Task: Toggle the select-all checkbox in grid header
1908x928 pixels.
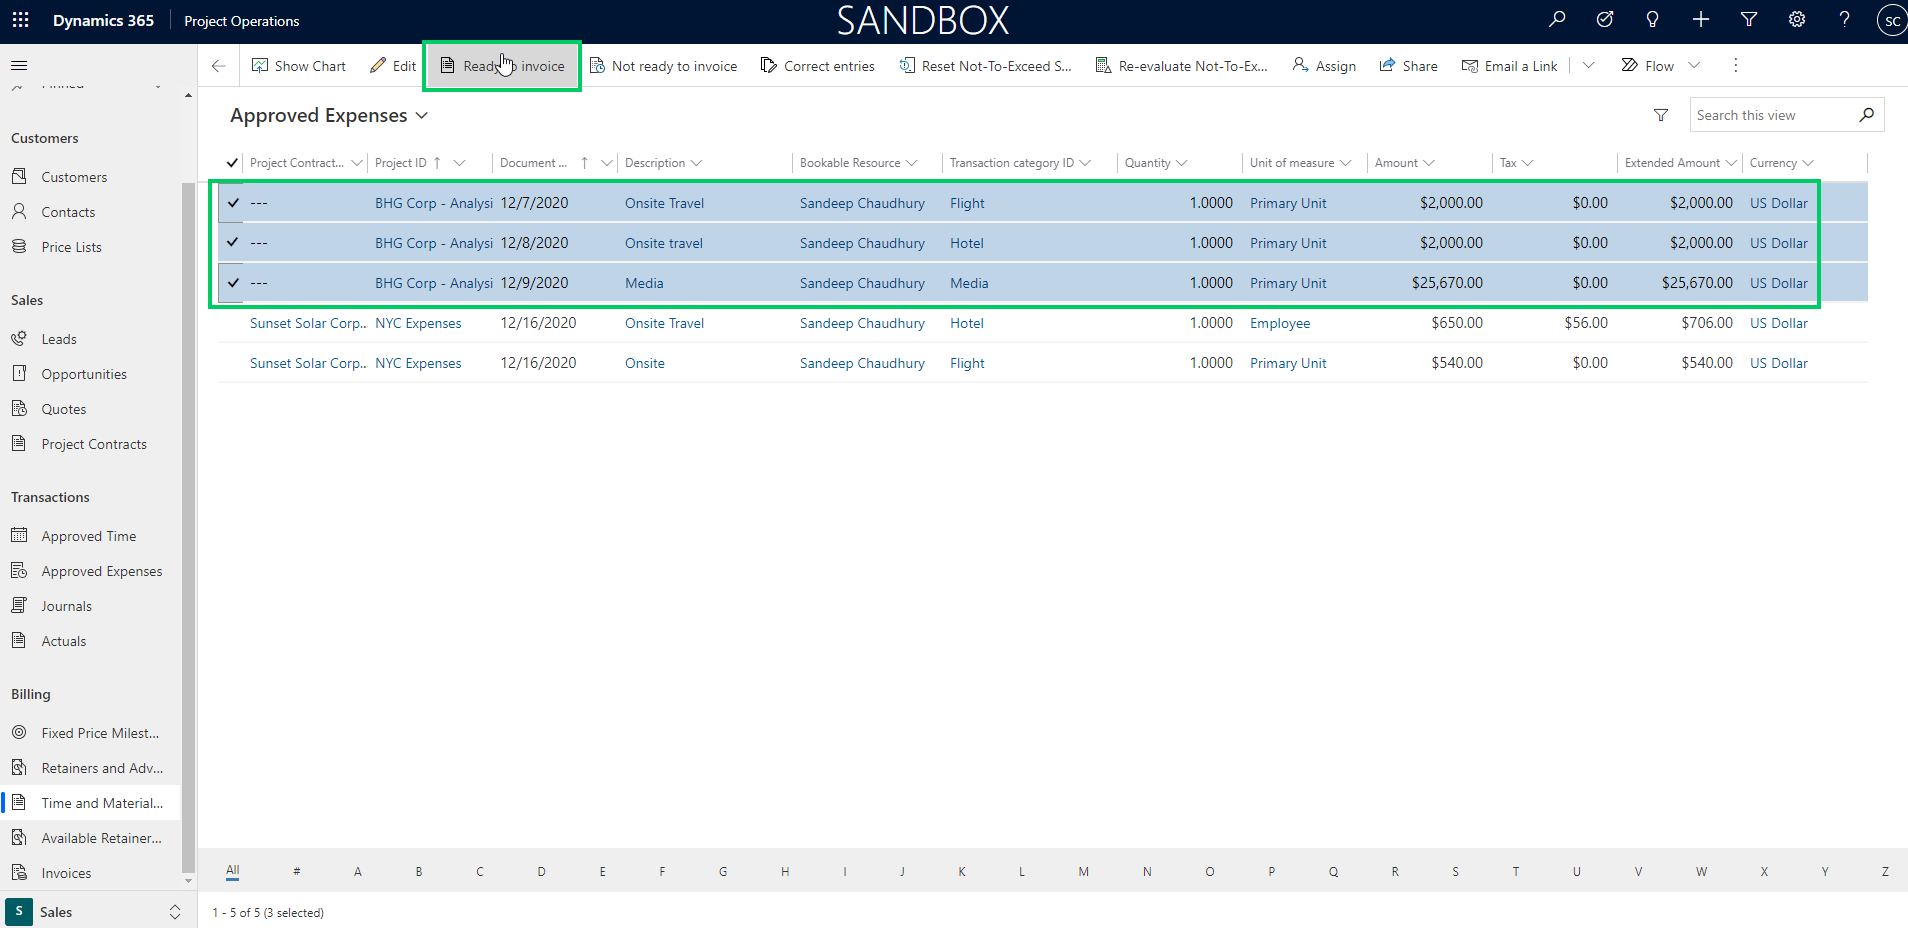Action: tap(233, 163)
